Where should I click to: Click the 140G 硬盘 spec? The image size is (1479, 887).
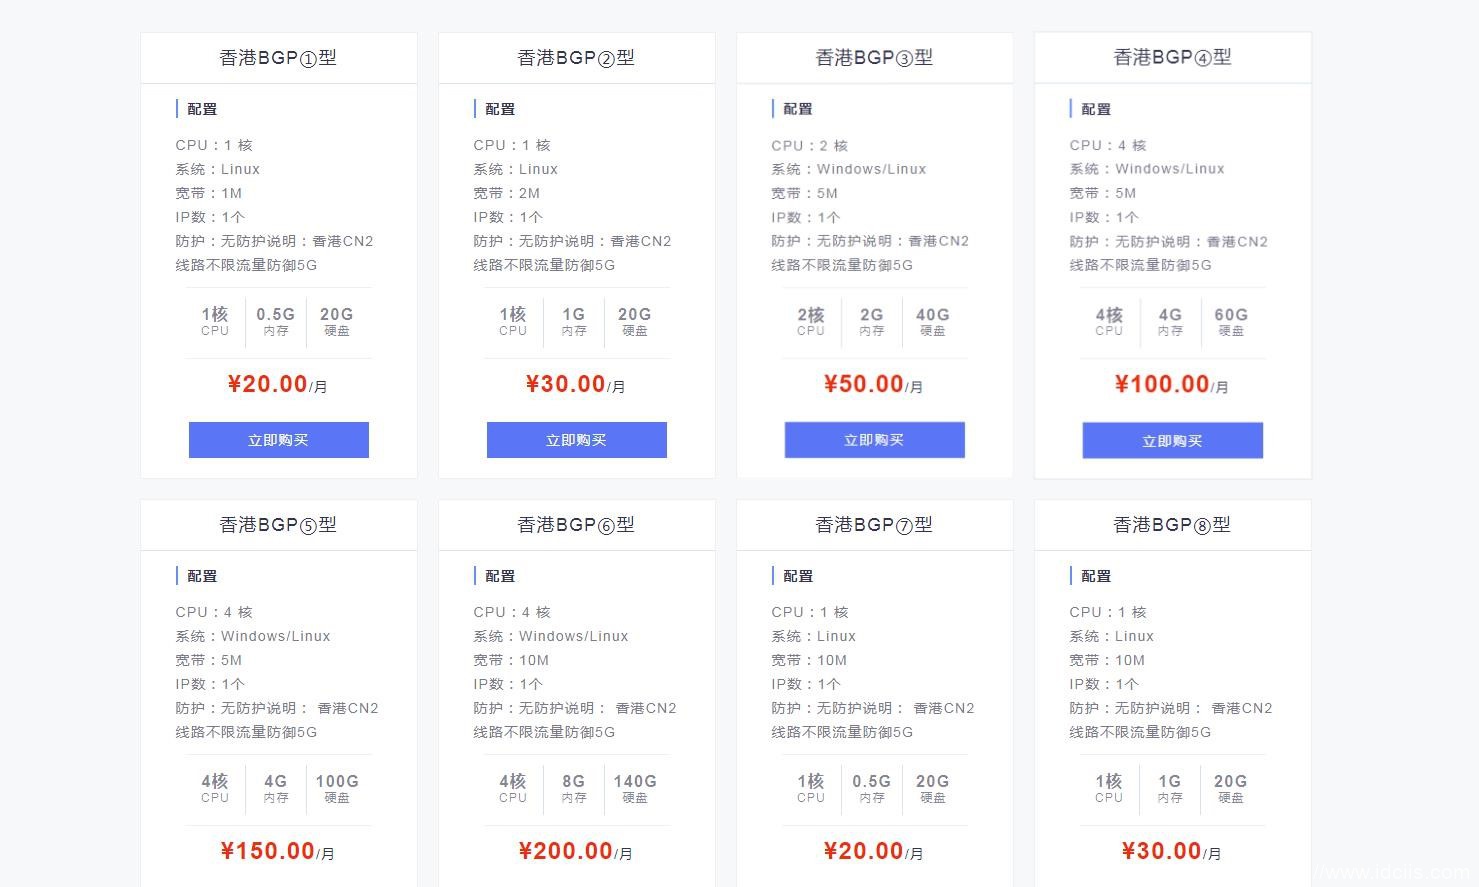pyautogui.click(x=635, y=788)
